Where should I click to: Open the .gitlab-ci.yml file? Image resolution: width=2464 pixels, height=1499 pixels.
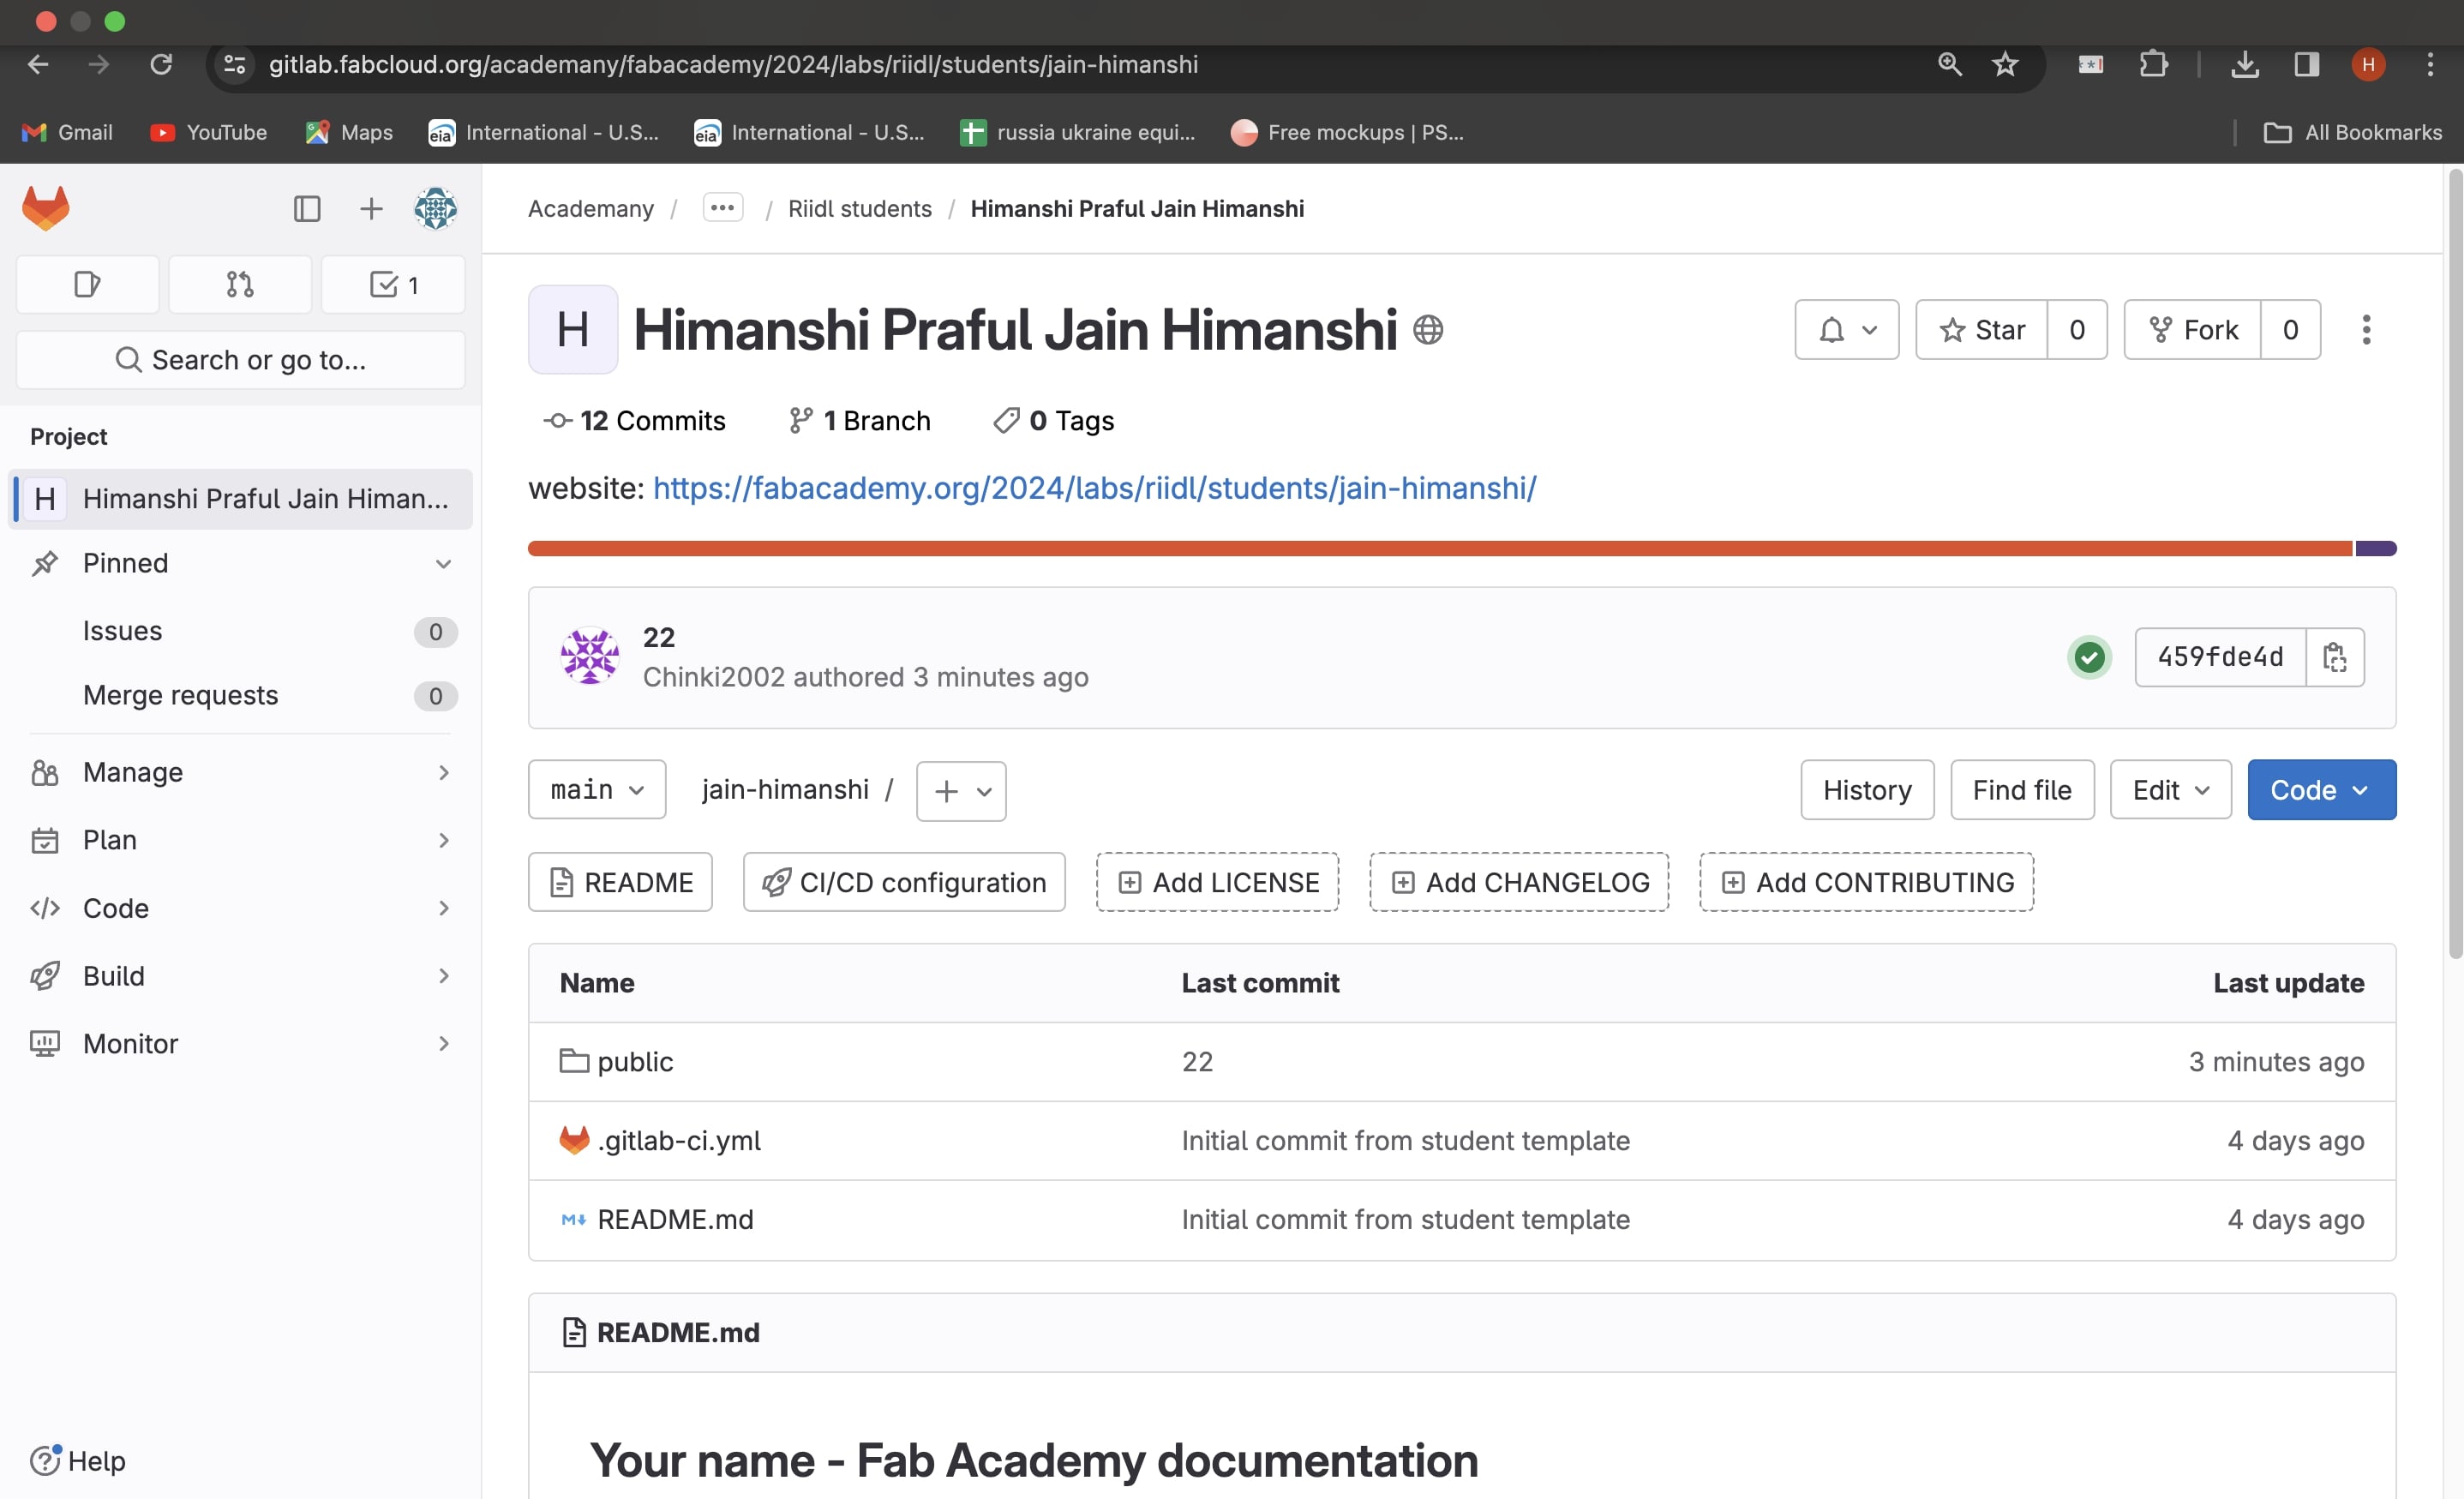[679, 1141]
